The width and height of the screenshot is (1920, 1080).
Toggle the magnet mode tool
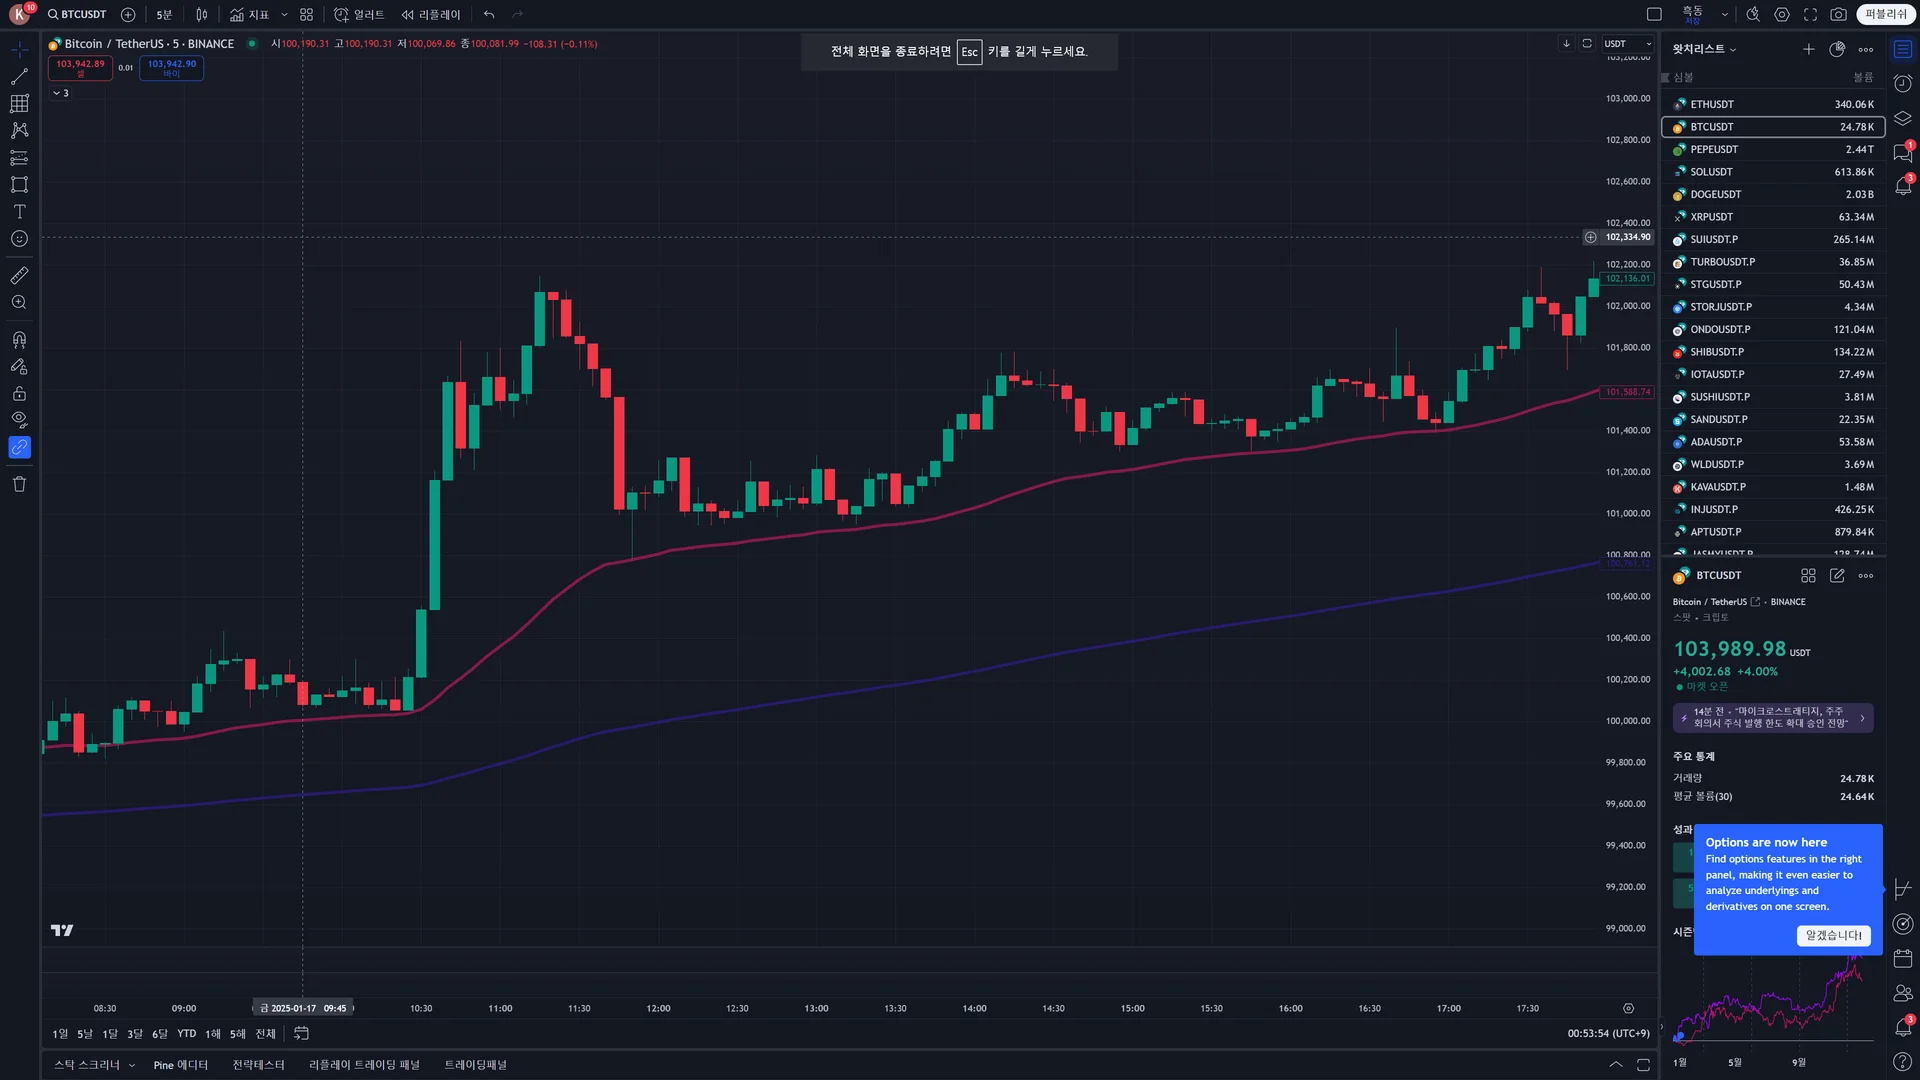tap(19, 340)
